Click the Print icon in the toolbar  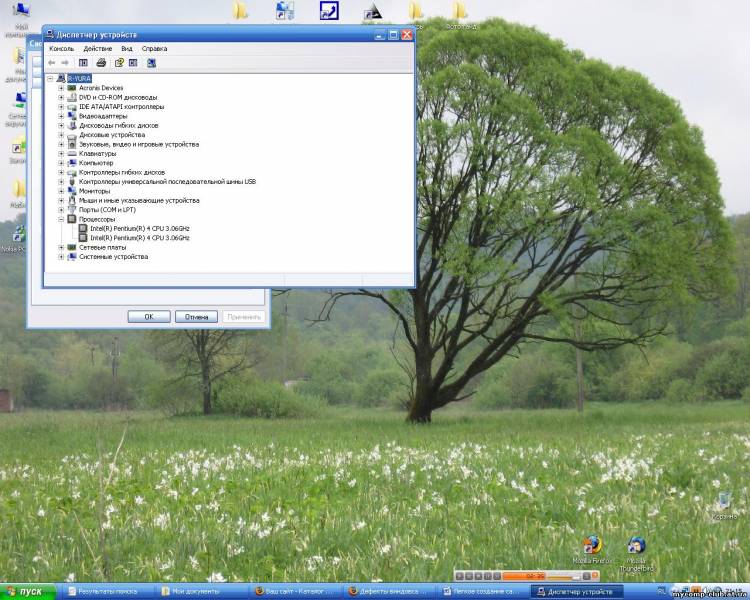pos(101,63)
